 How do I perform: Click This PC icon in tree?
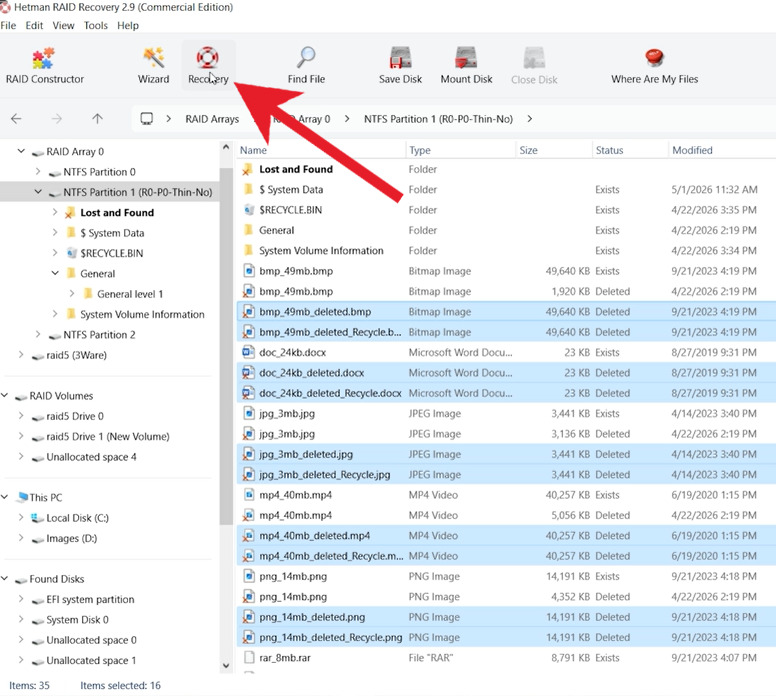click(22, 497)
